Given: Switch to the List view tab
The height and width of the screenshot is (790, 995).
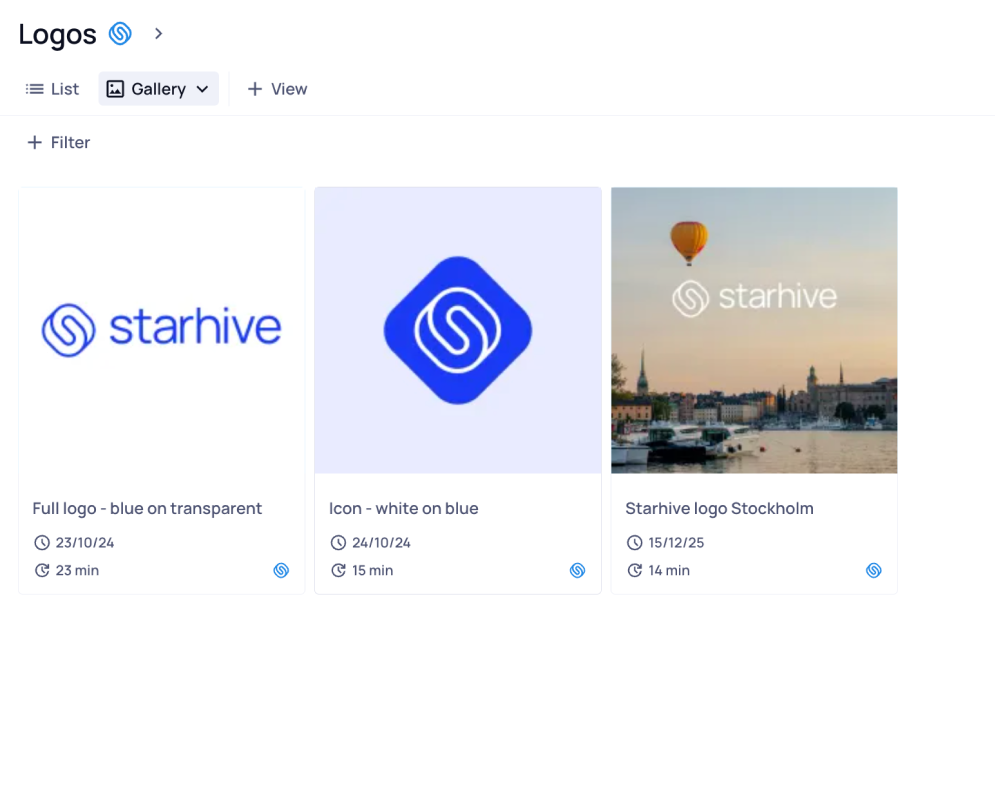Looking at the screenshot, I should [x=52, y=89].
